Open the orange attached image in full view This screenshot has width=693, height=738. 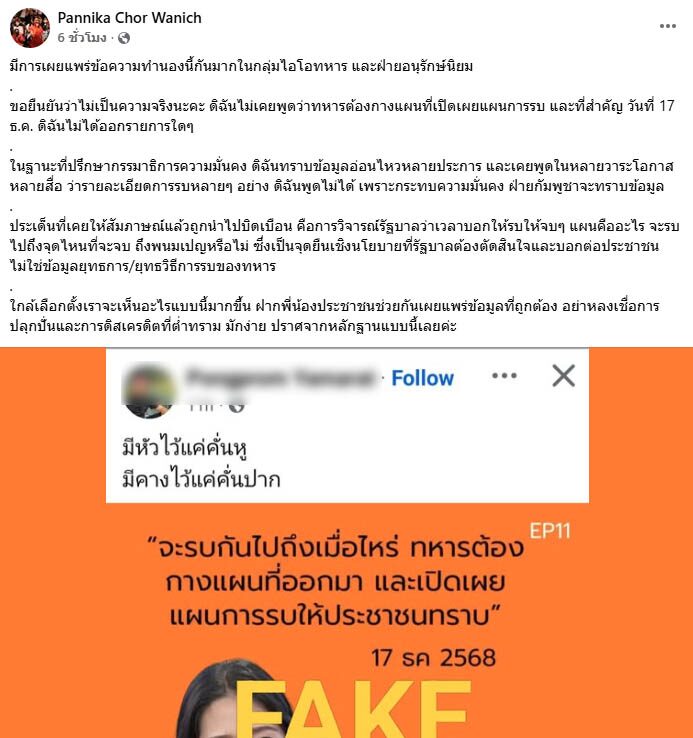tap(346, 543)
